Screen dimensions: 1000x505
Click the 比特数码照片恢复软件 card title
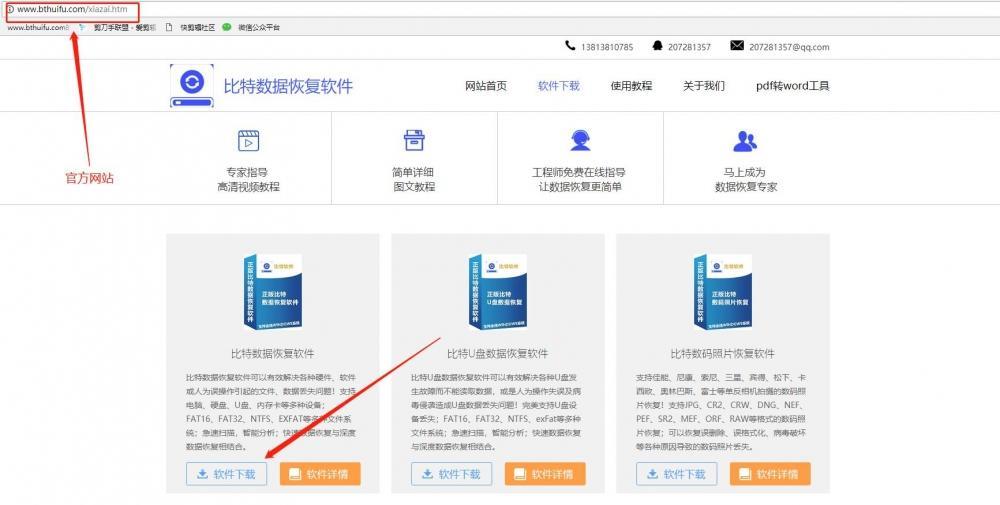click(x=723, y=353)
